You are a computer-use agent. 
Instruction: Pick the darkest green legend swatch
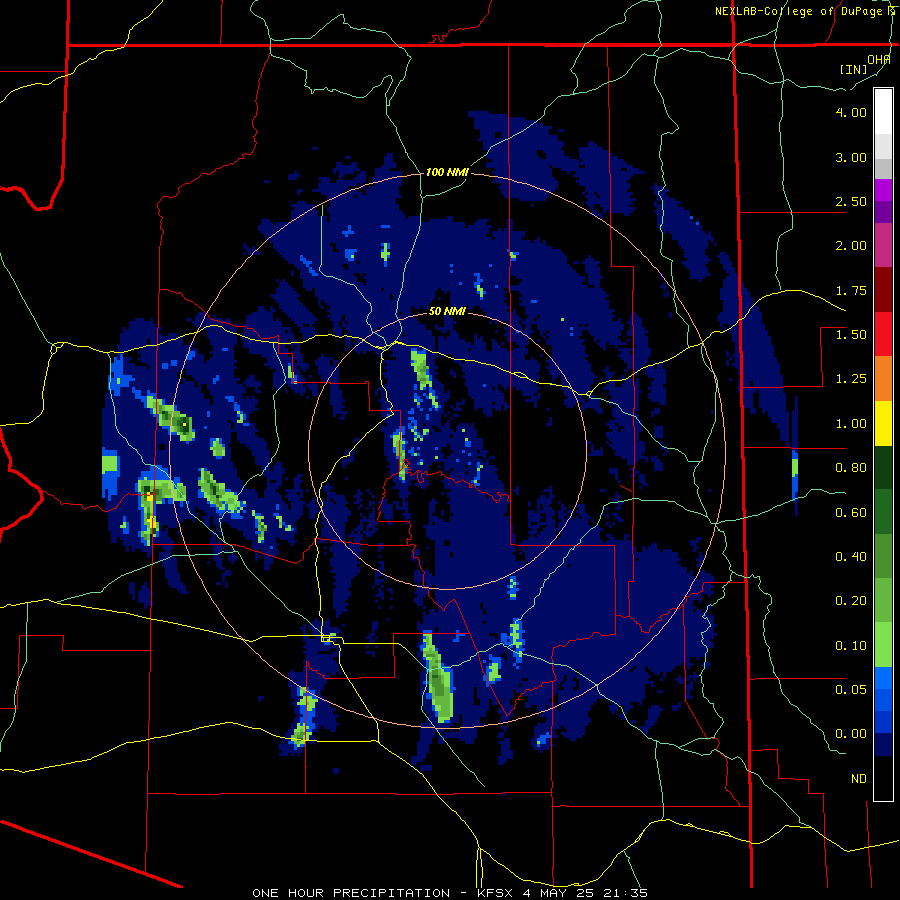(x=883, y=468)
